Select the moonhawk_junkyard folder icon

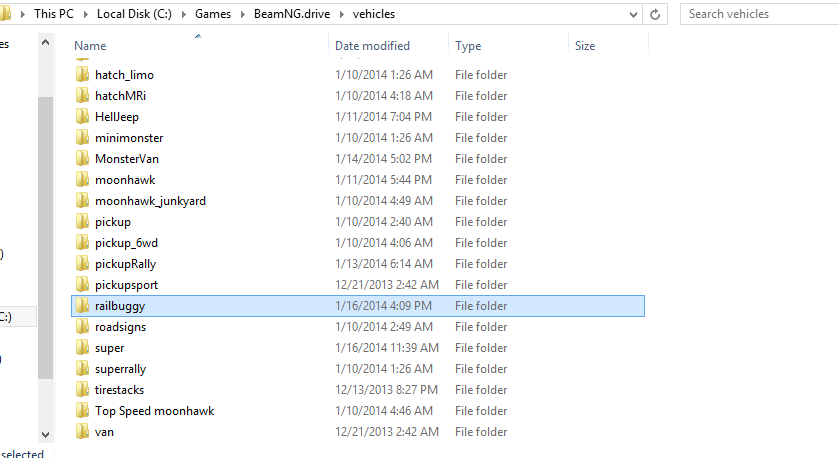(x=82, y=201)
